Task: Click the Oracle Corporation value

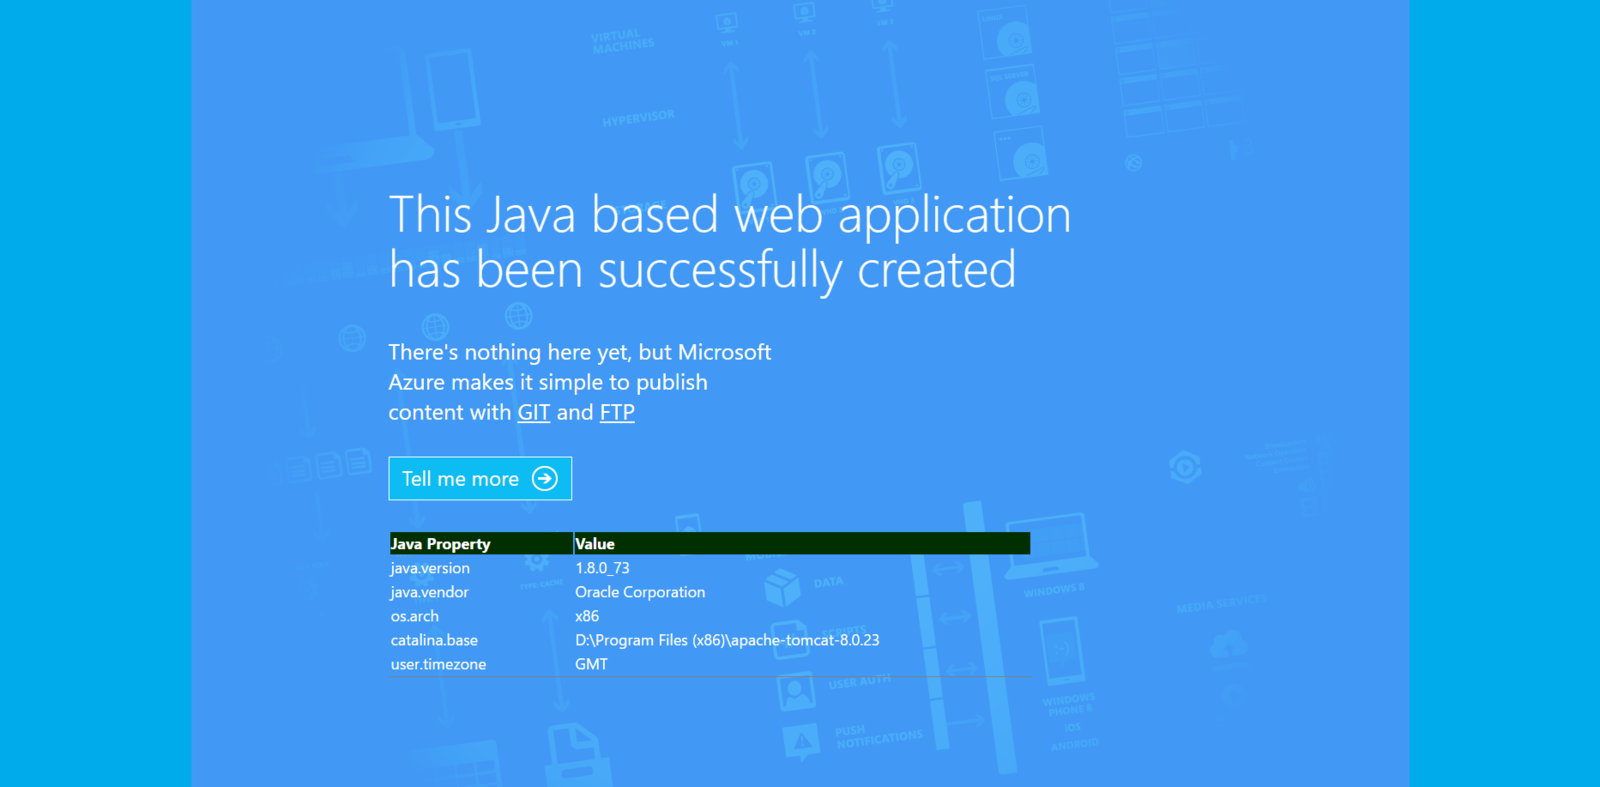Action: point(640,592)
